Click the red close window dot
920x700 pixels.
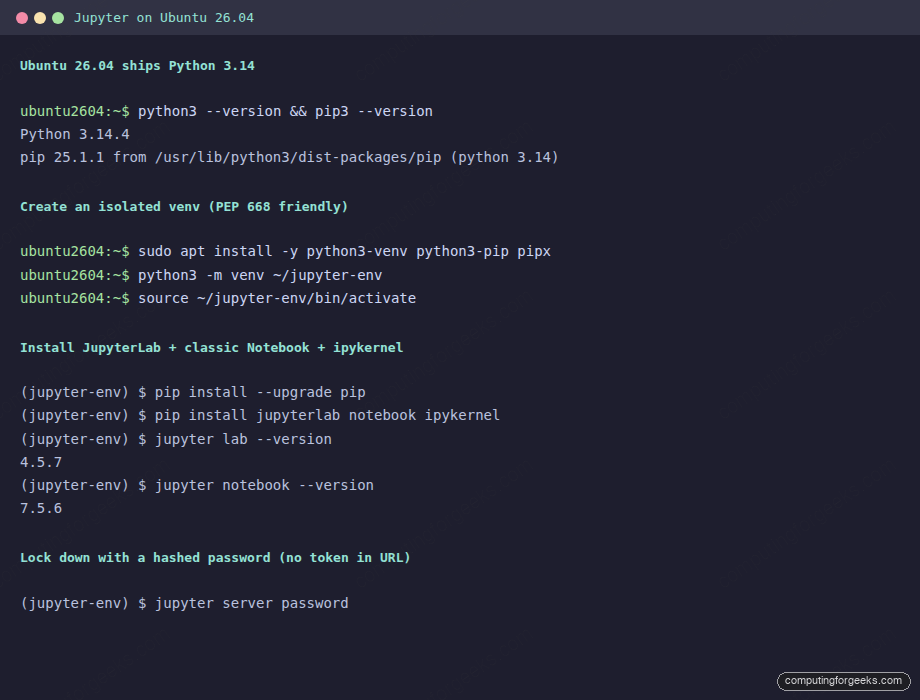coord(22,18)
